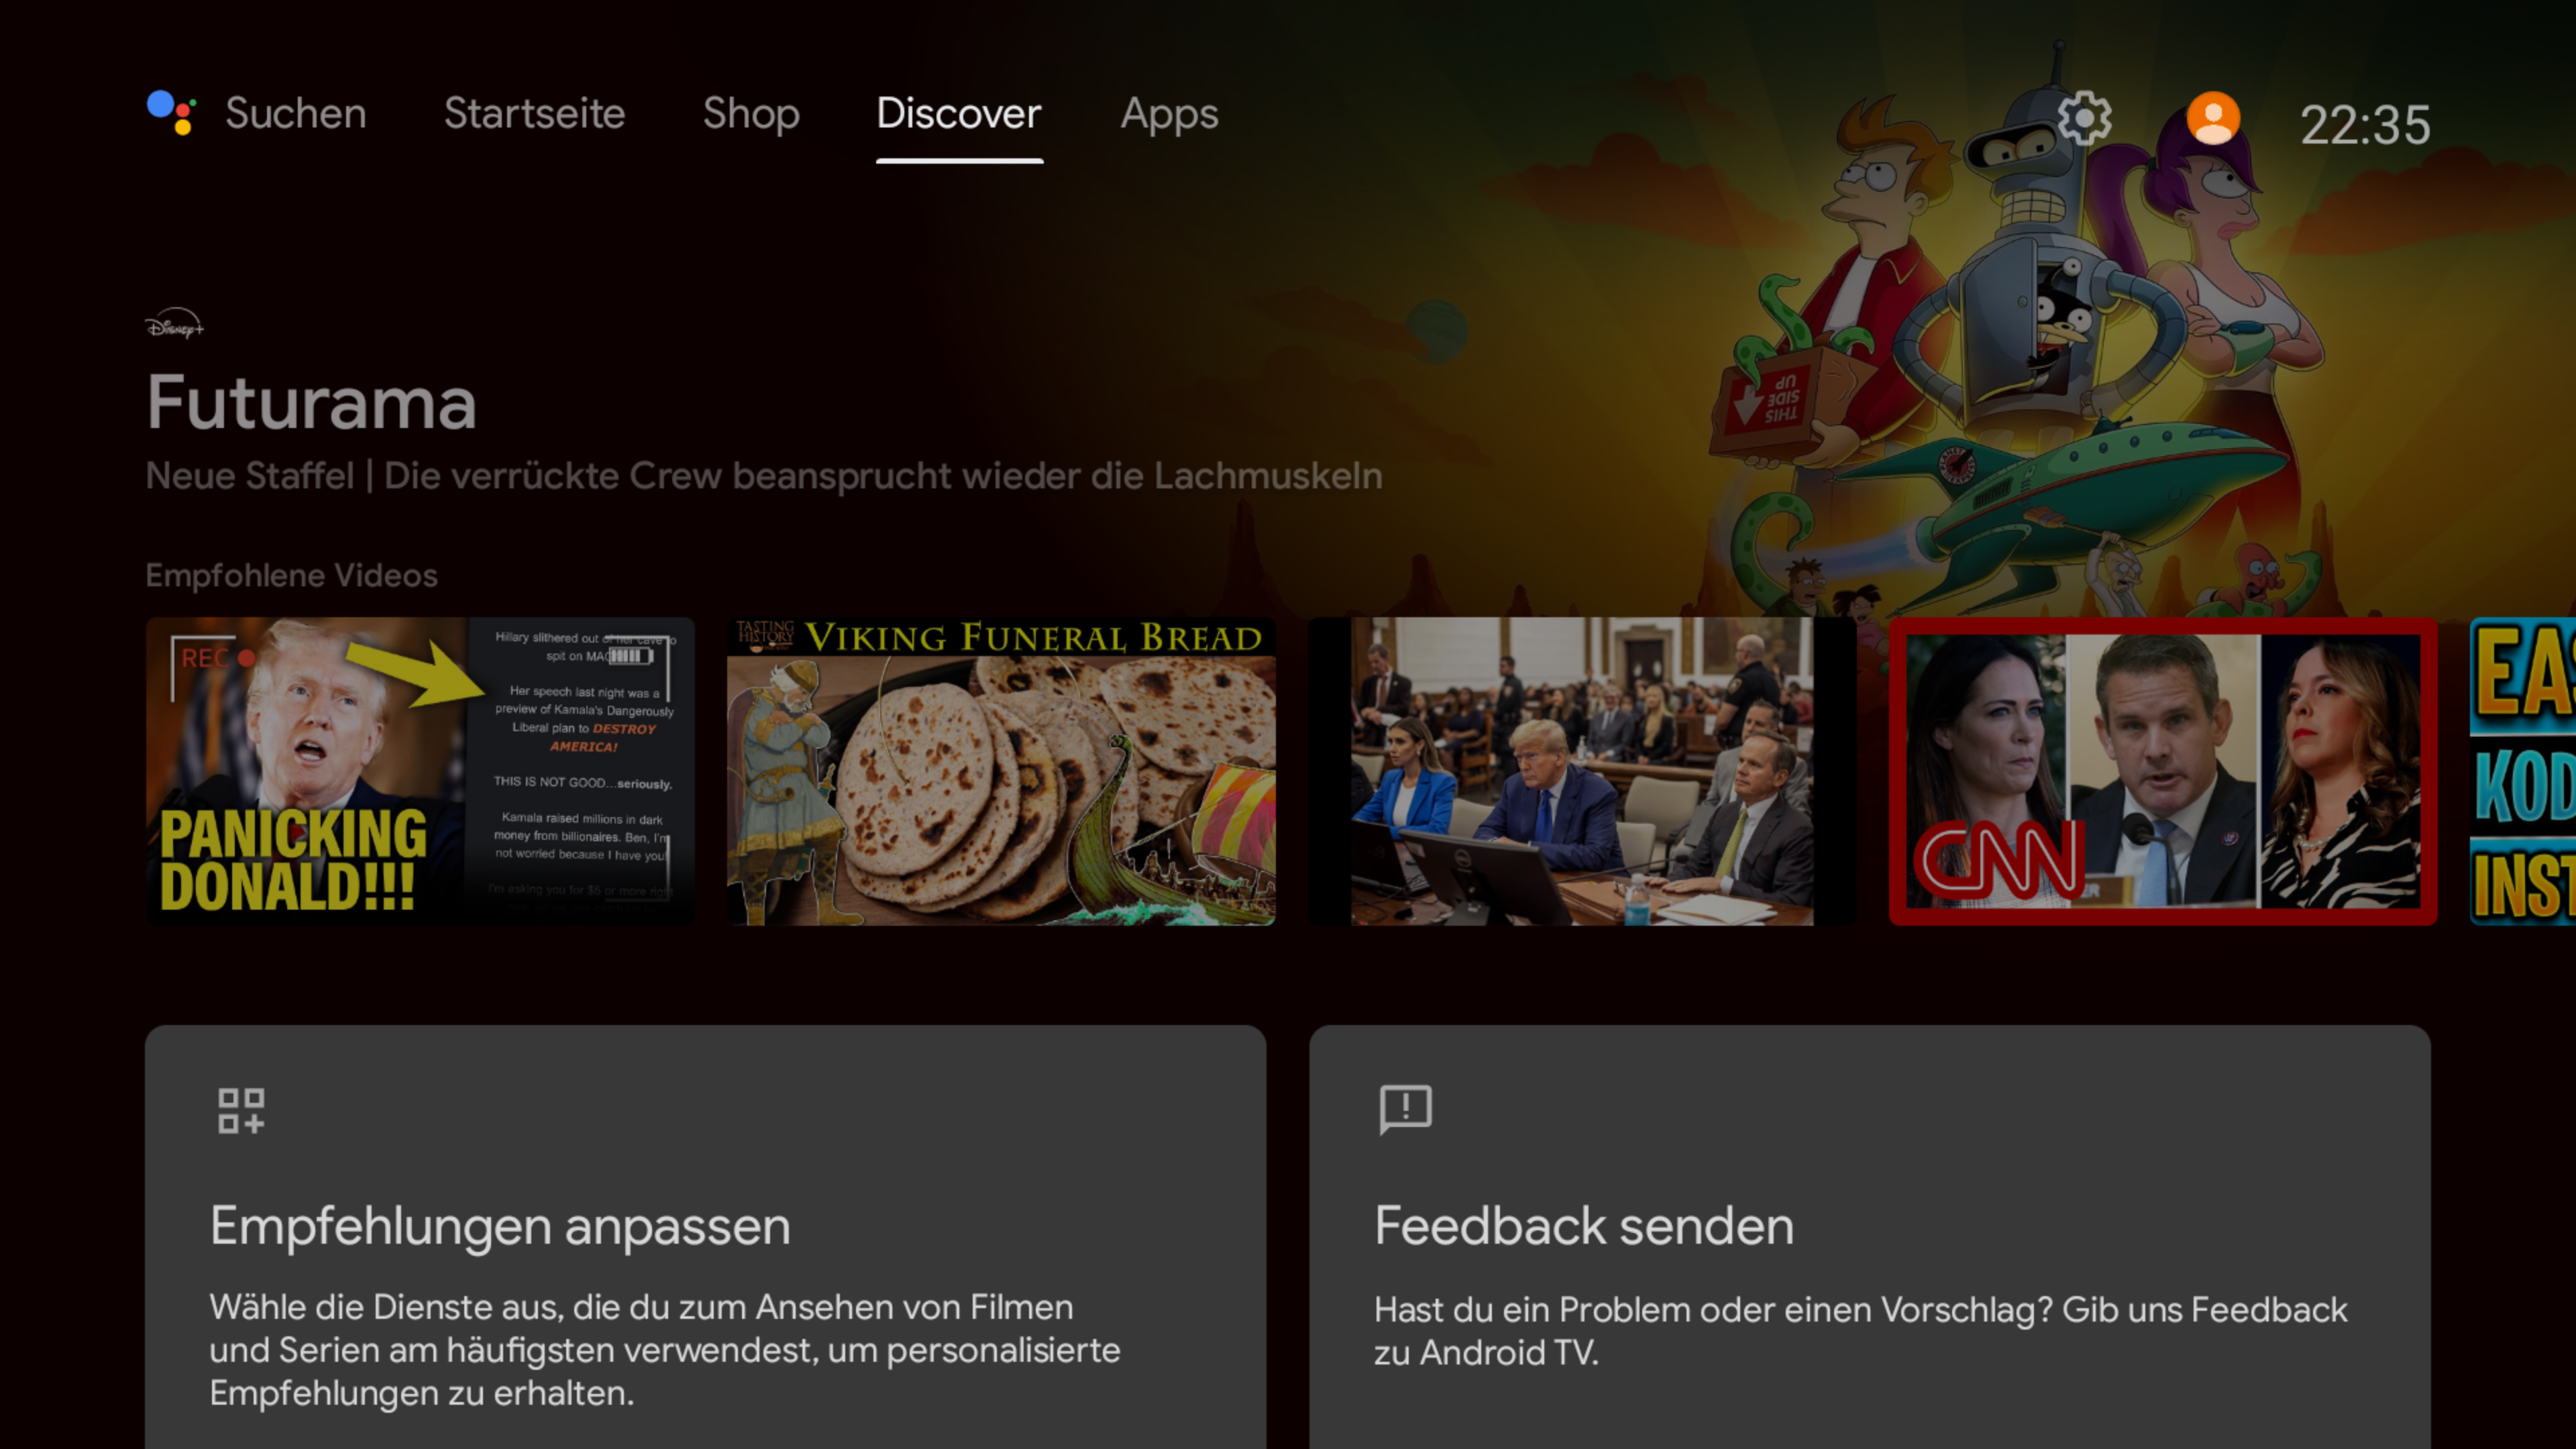Switch to the Startseite tab
2576x1449 pixels.
point(534,113)
